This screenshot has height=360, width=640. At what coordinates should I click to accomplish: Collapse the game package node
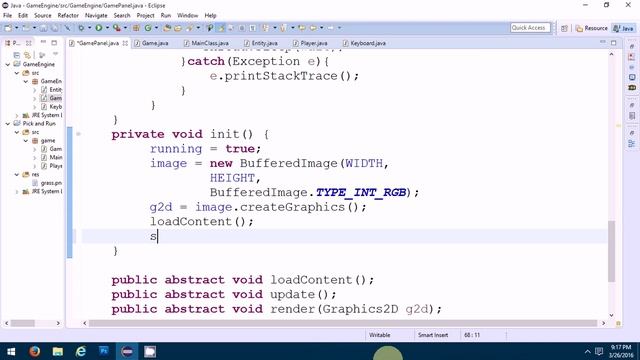click(26, 141)
